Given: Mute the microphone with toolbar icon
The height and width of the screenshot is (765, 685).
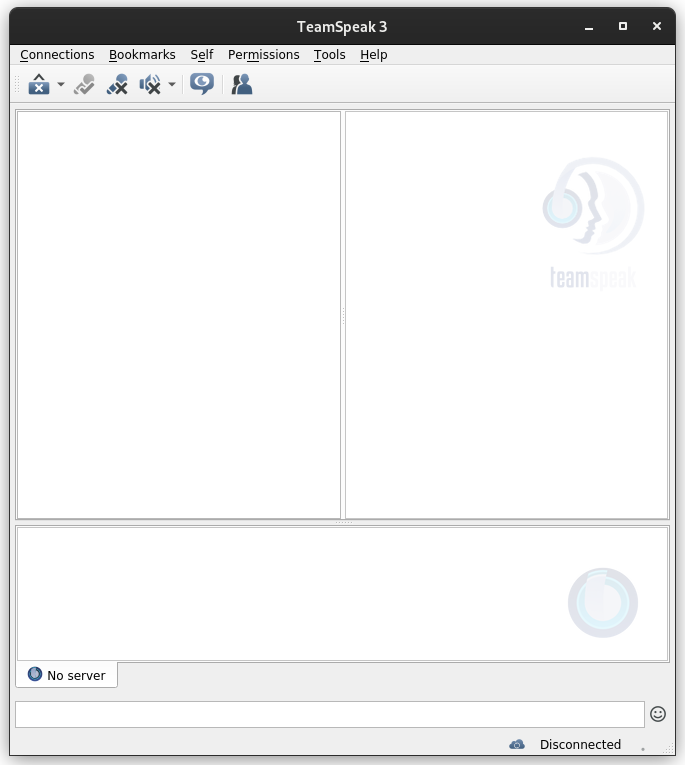Looking at the screenshot, I should (x=117, y=84).
